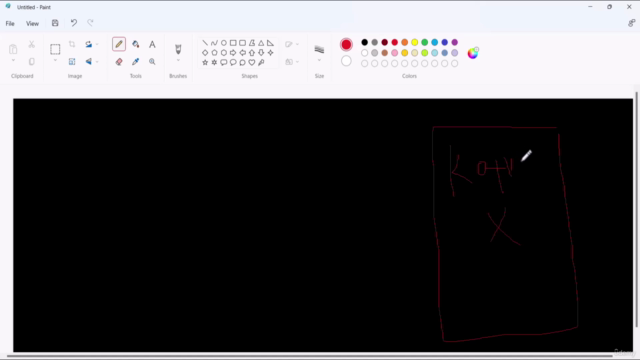
Task: Open the View menu
Action: [32, 23]
